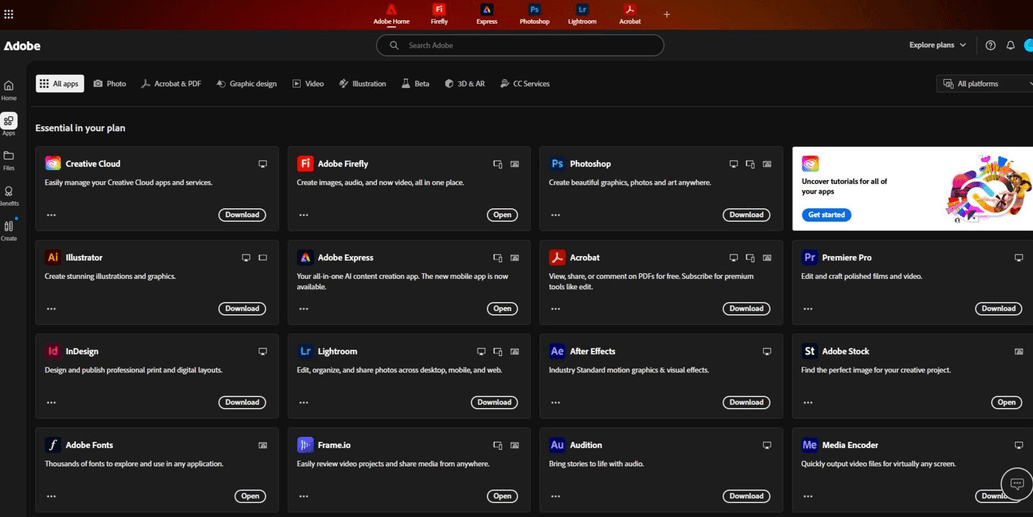Image resolution: width=1033 pixels, height=517 pixels.
Task: Open more options for Creative Cloud
Action: coord(51,215)
